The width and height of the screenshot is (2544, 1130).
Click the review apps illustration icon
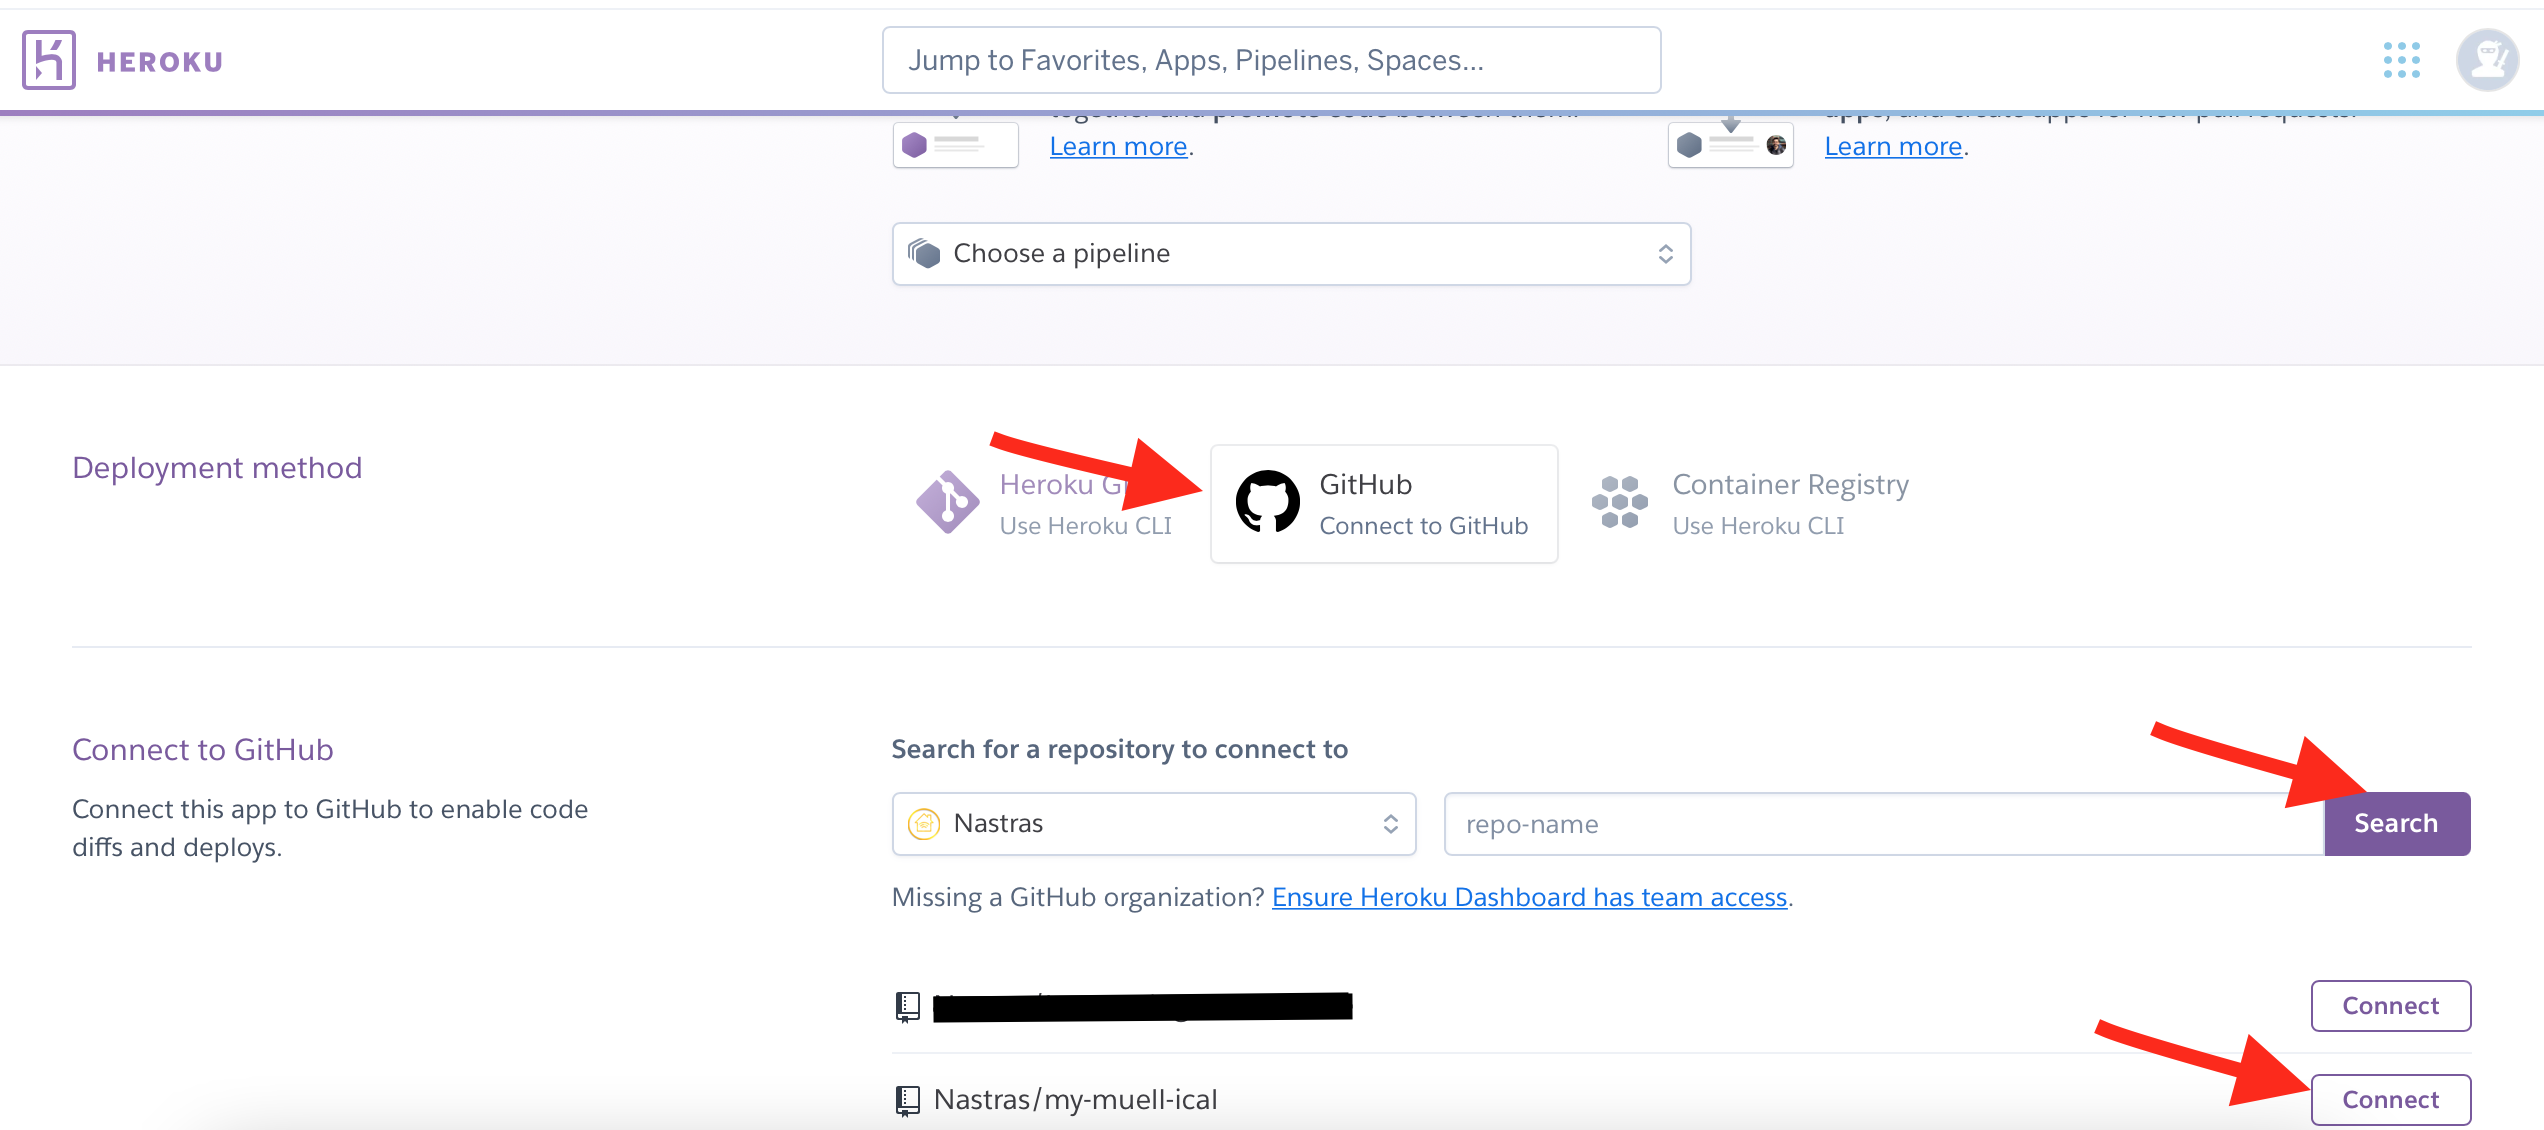click(x=1730, y=145)
